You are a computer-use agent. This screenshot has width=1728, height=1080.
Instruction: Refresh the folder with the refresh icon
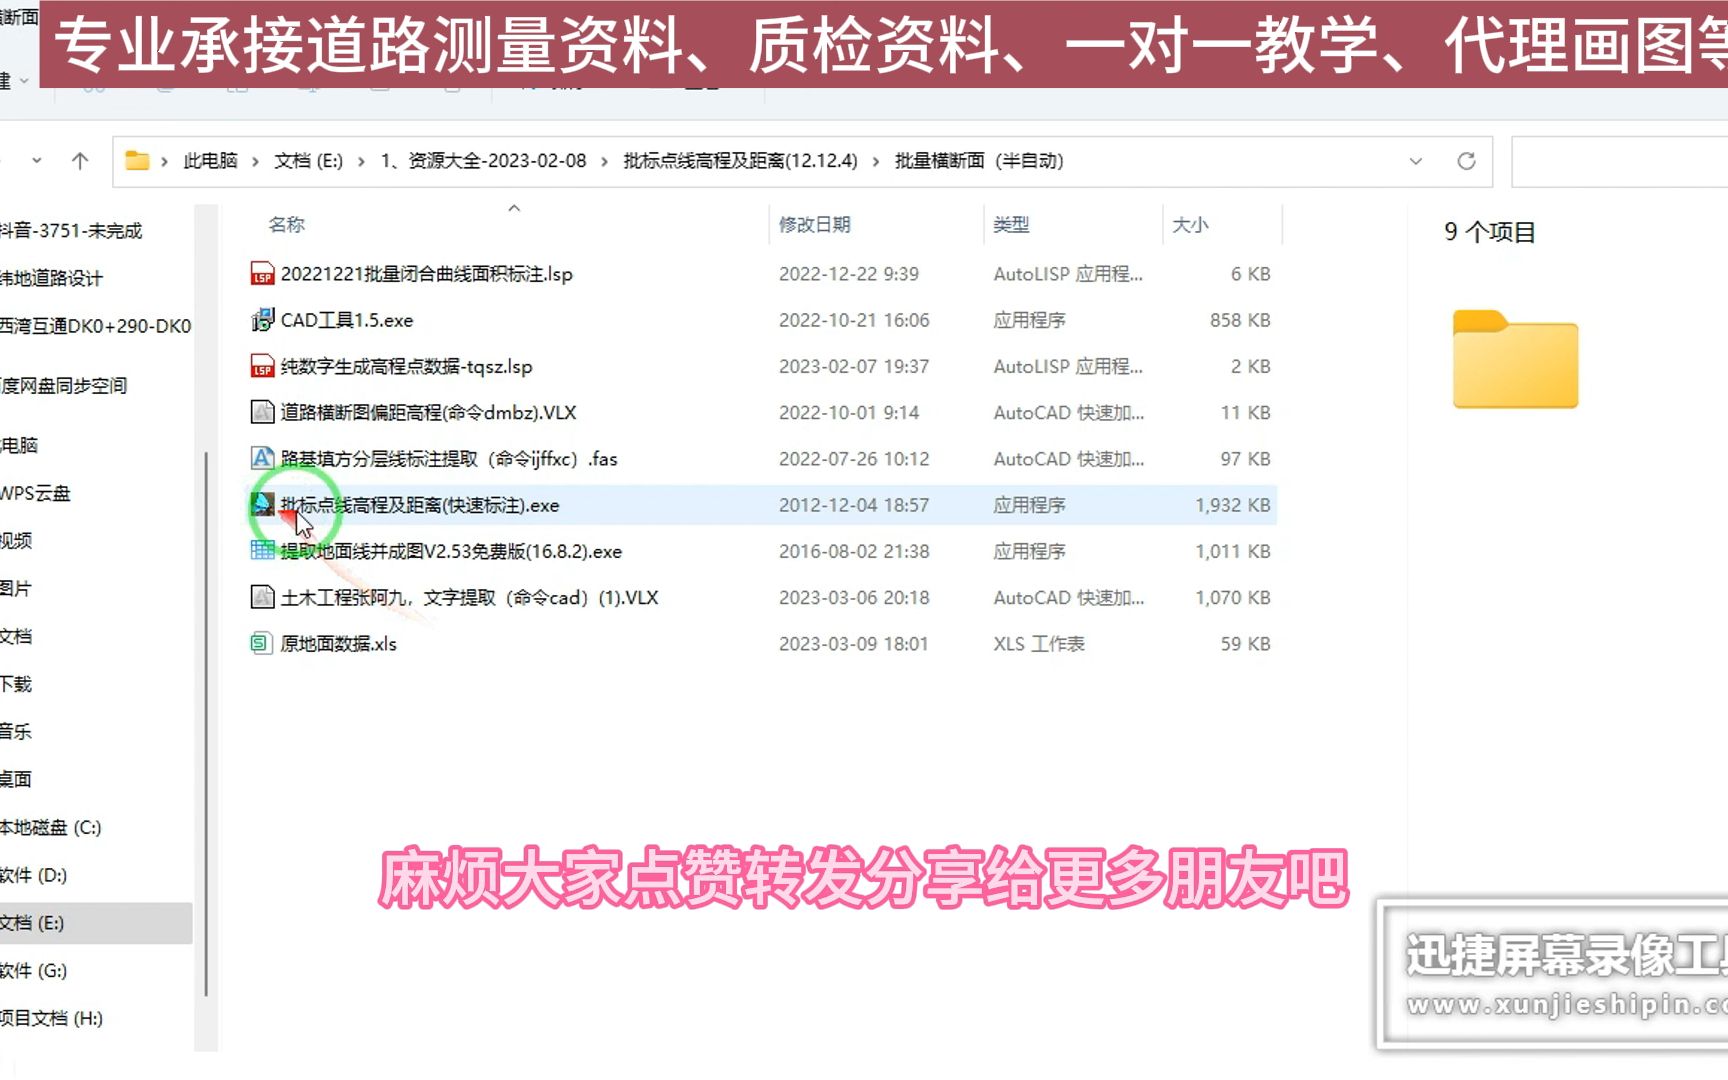1466,161
